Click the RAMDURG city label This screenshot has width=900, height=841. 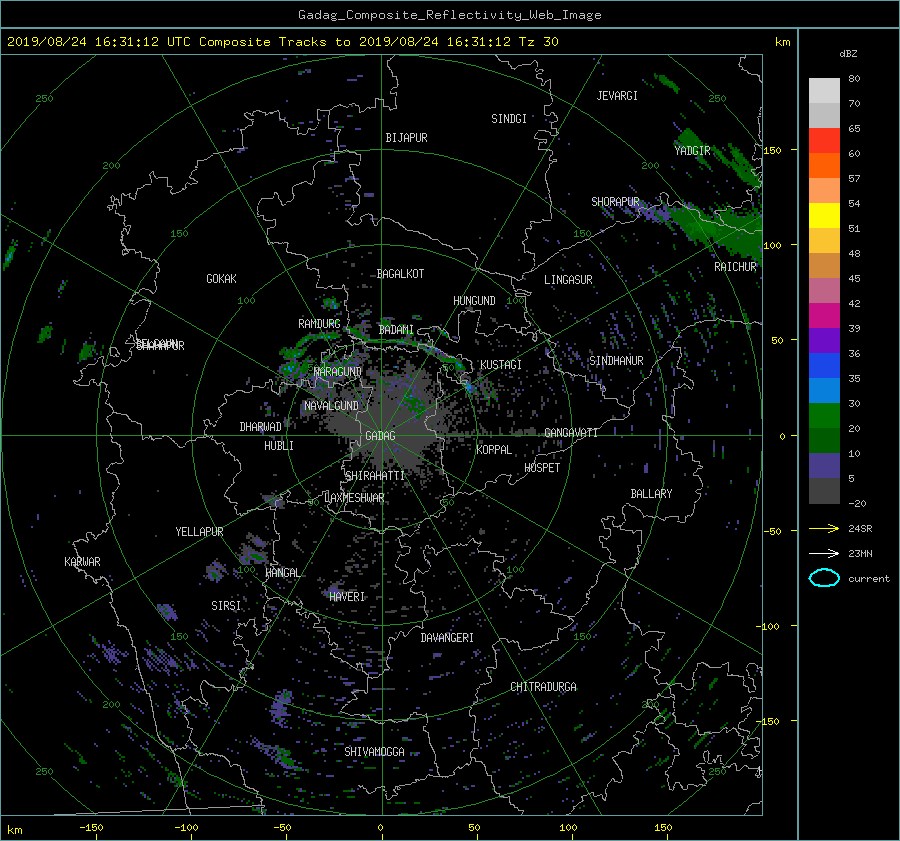(x=319, y=324)
